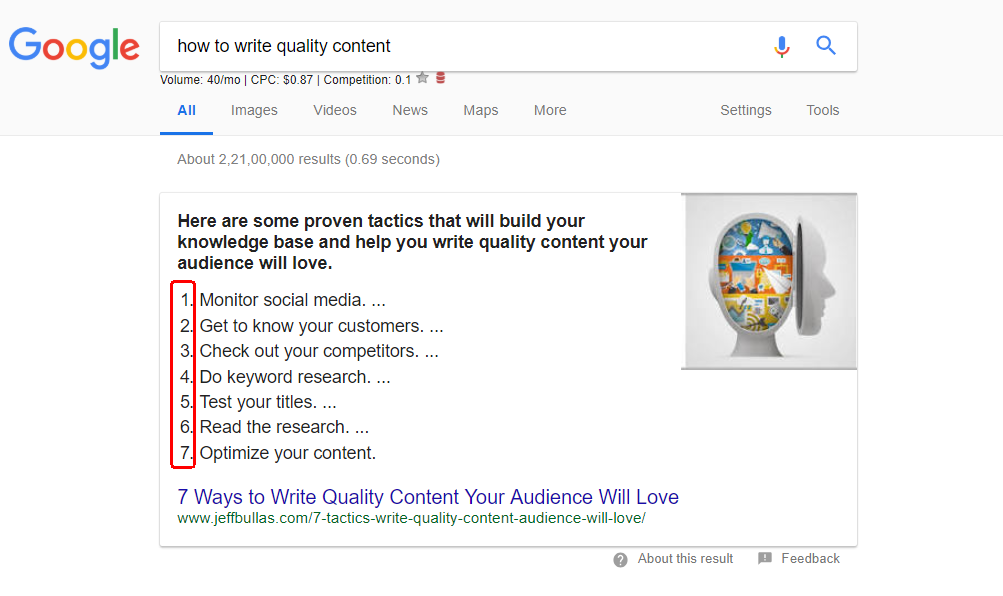Click the About this result question icon
This screenshot has width=1003, height=596.
620,560
